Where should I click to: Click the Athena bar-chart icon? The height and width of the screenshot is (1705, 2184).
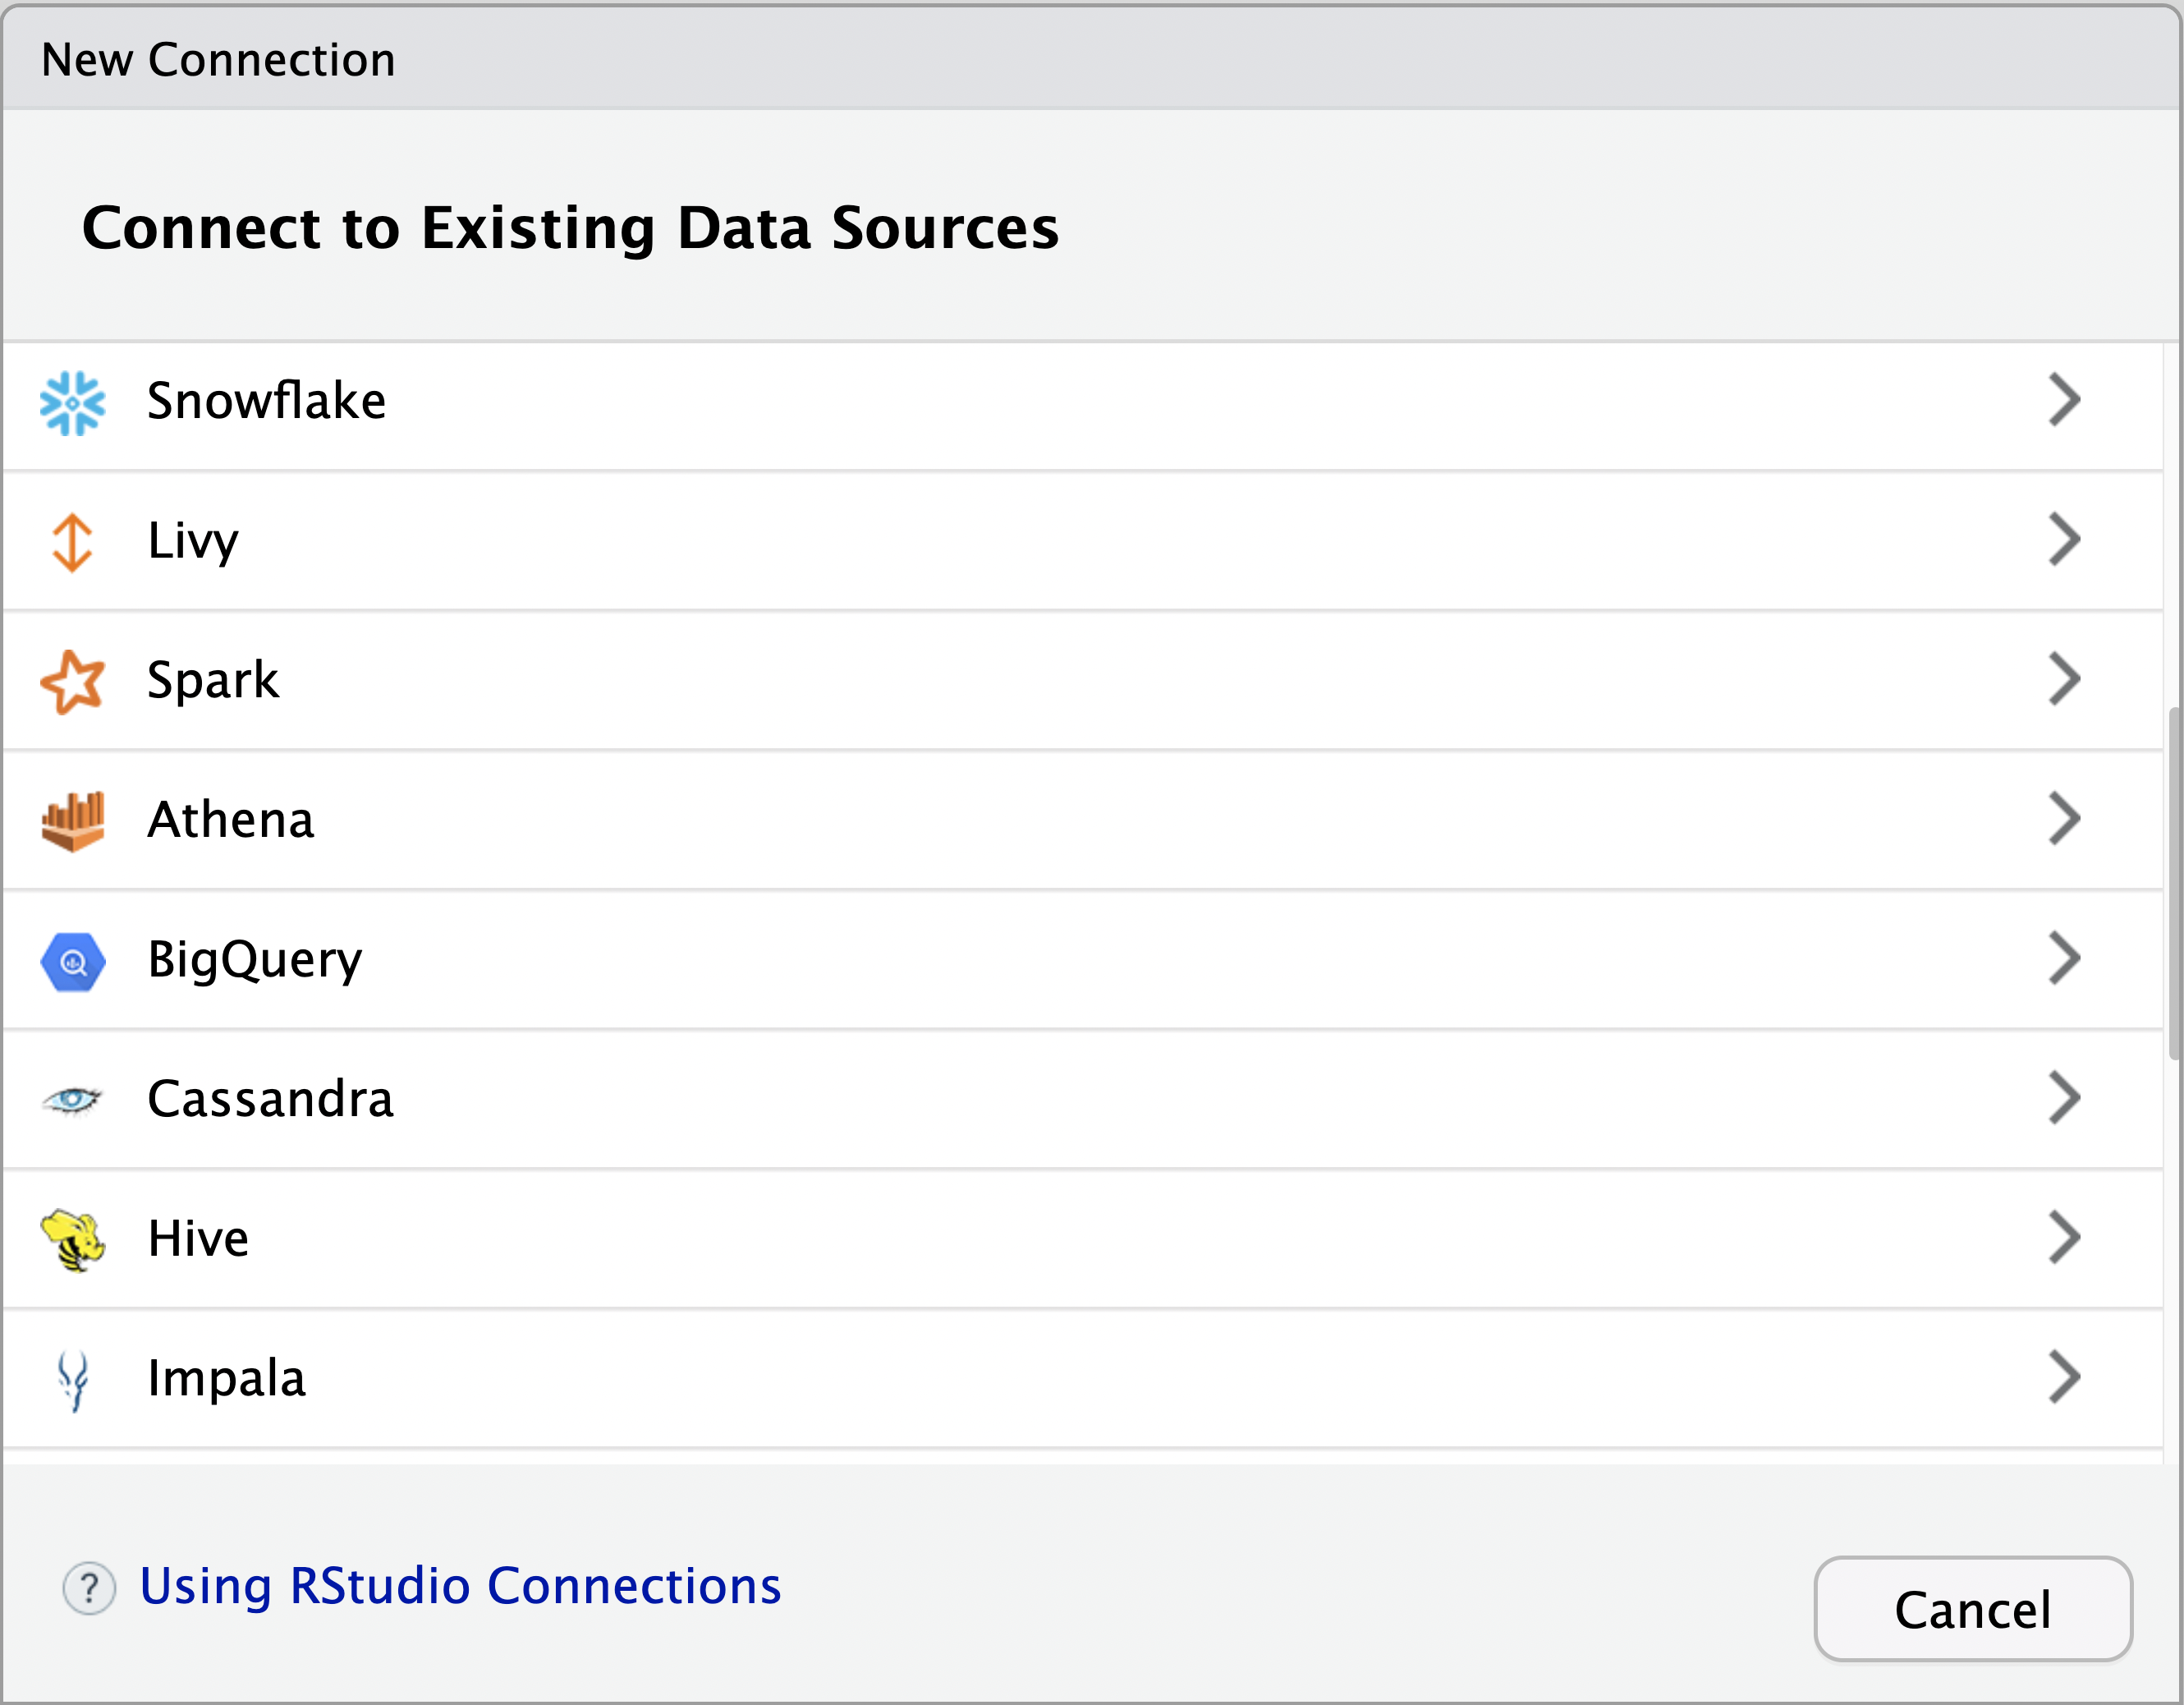click(x=72, y=821)
